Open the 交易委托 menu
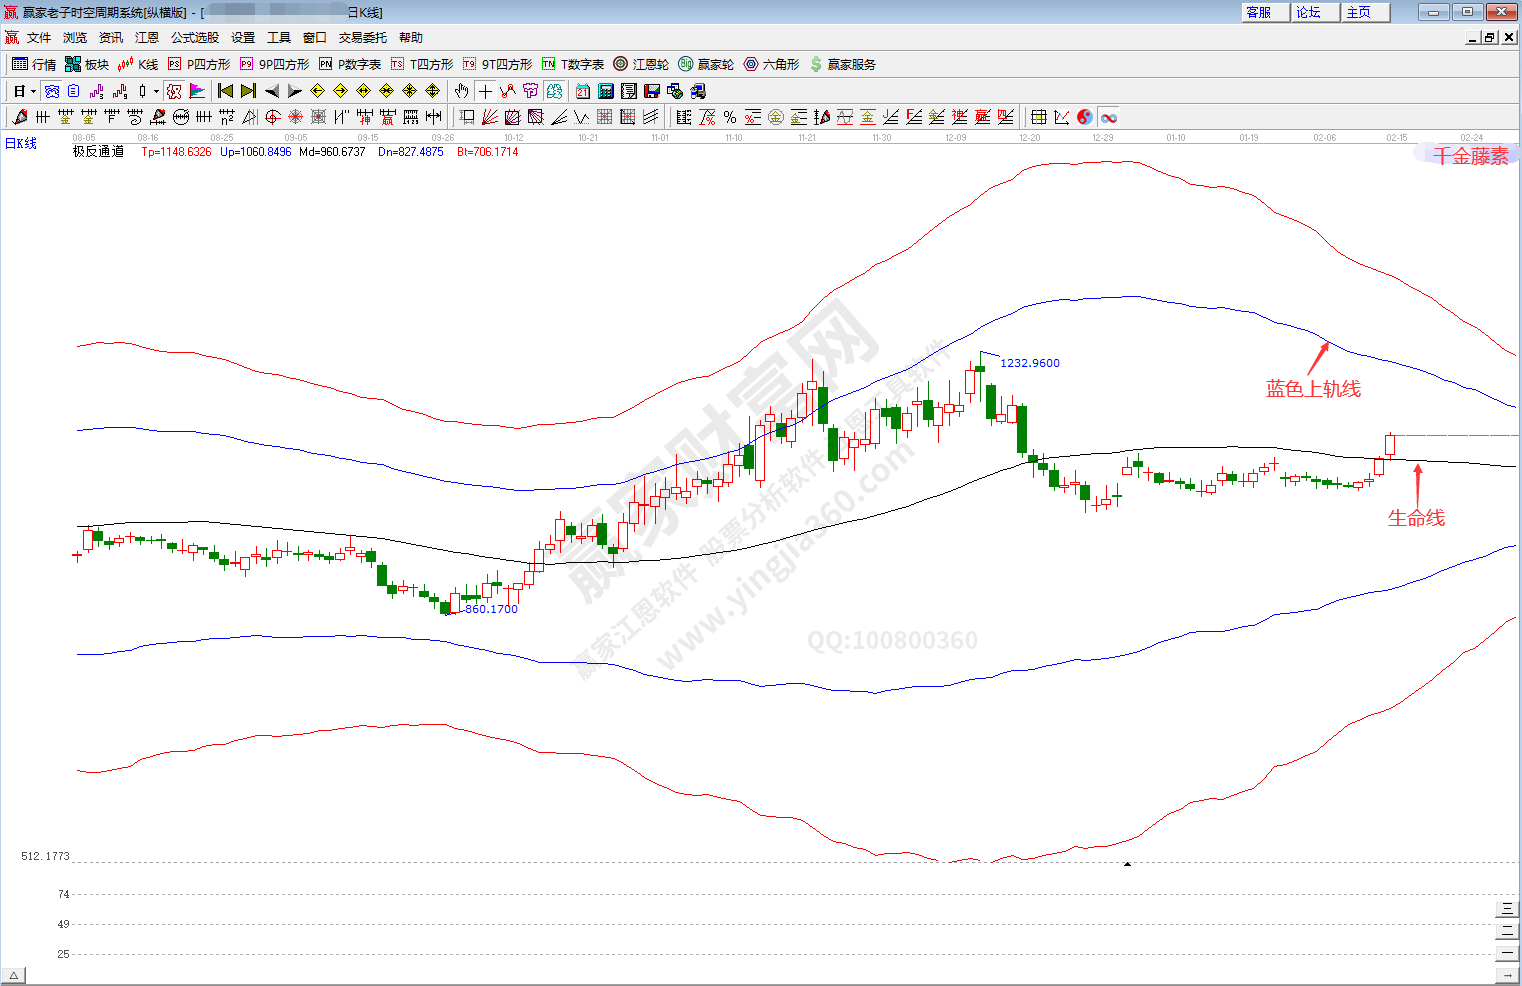Screen dimensions: 1522x986 [362, 37]
